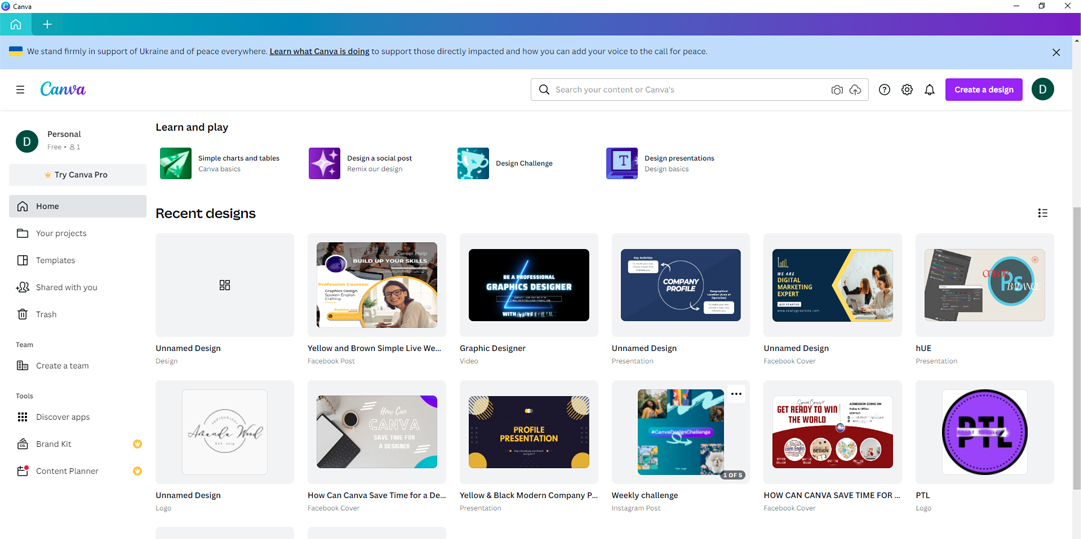Viewport: 1081px width, 539px height.
Task: Open the Settings gear icon
Action: coord(907,90)
